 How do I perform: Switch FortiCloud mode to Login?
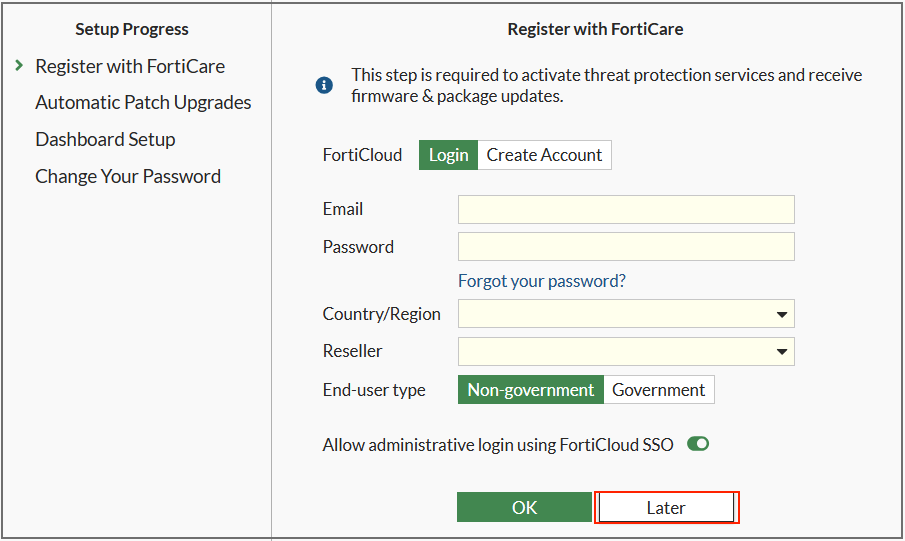click(448, 155)
